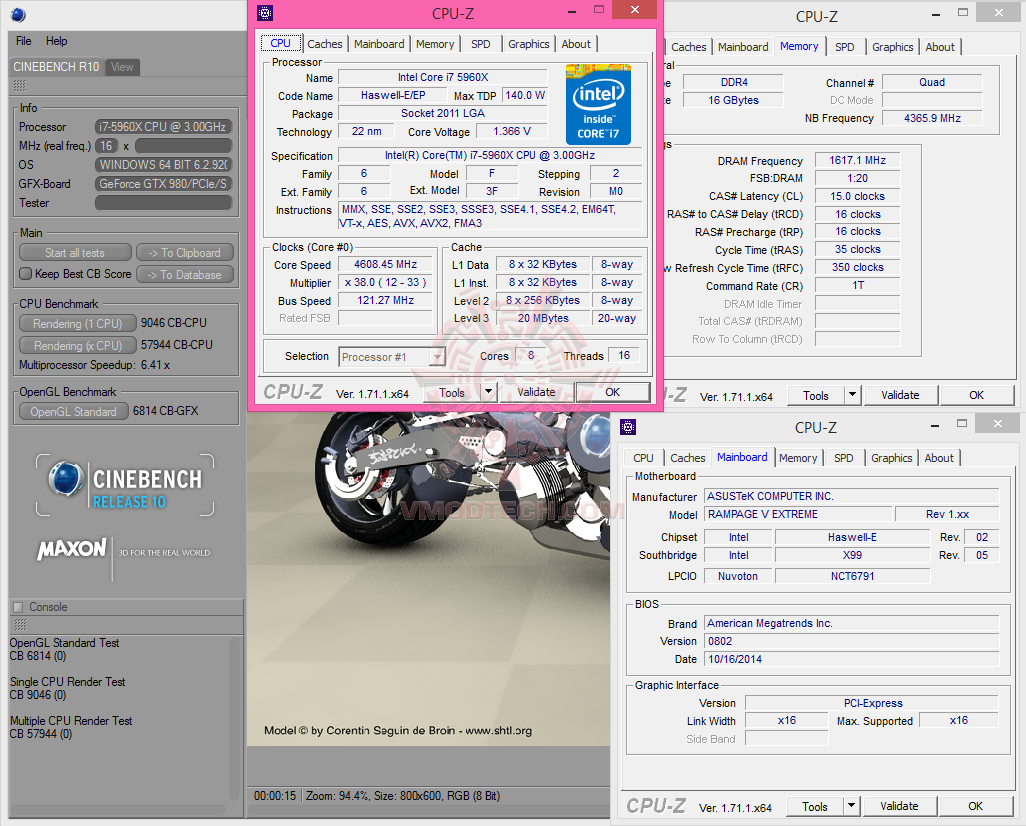Click the Intel Core i7 logo

click(x=598, y=105)
